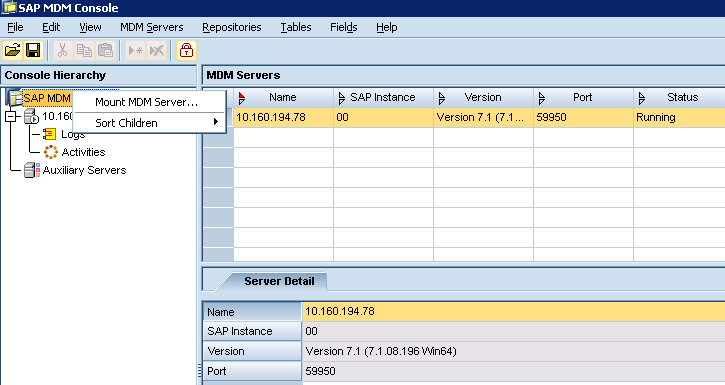Screen dimensions: 725x385
Task: Click Port value 59950 in Server Detail
Action: (x=513, y=371)
